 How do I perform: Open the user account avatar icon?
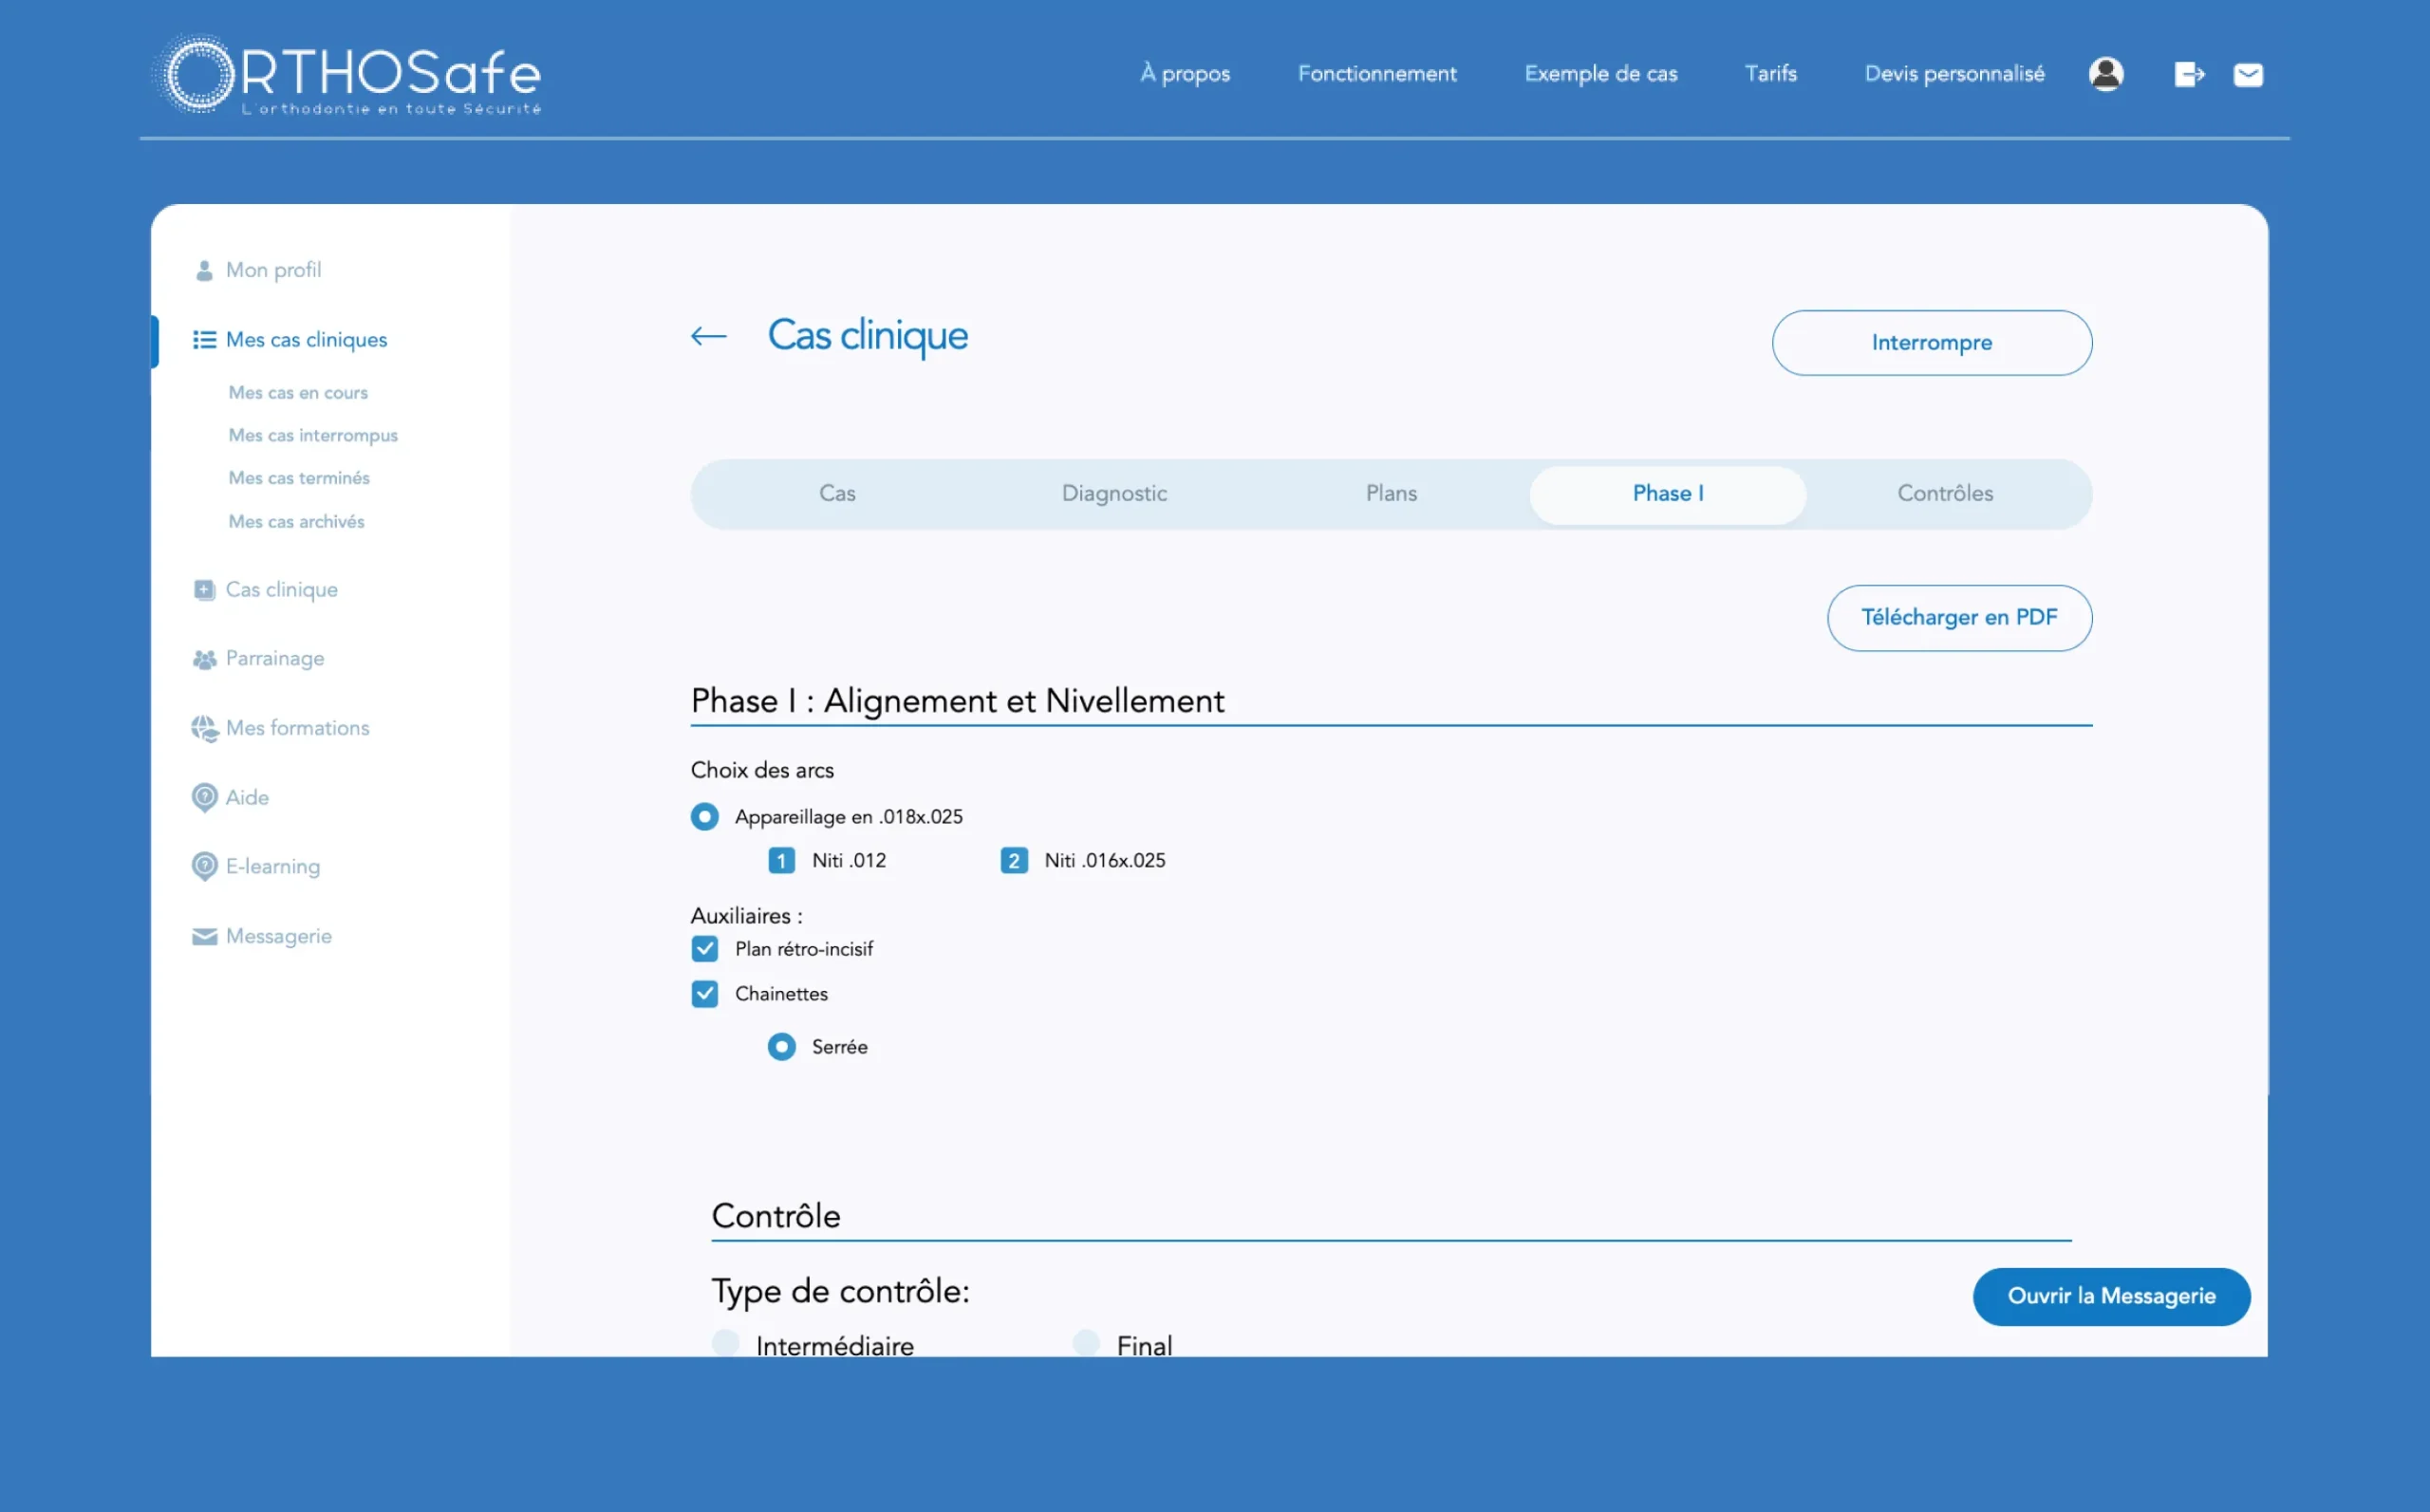(2105, 74)
